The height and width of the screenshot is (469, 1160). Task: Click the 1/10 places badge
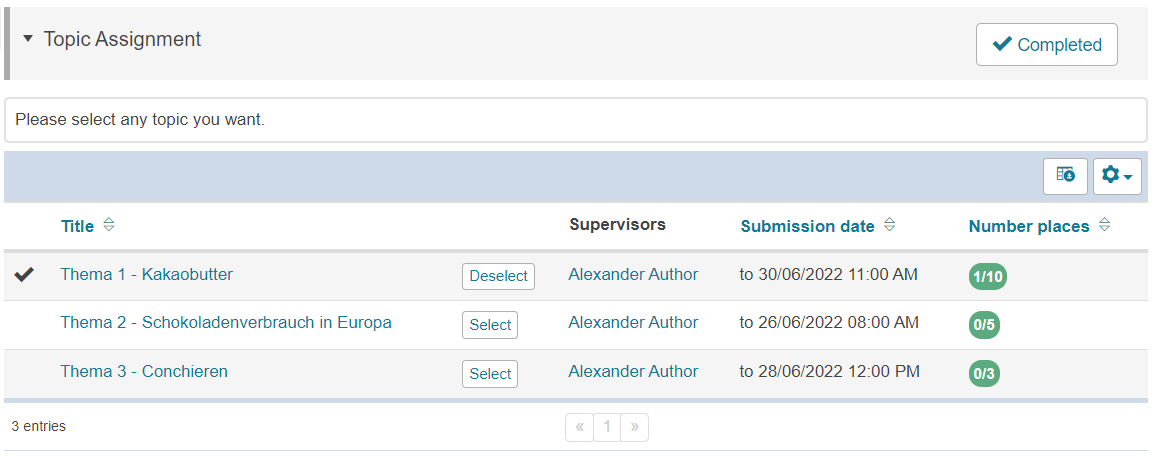(987, 277)
